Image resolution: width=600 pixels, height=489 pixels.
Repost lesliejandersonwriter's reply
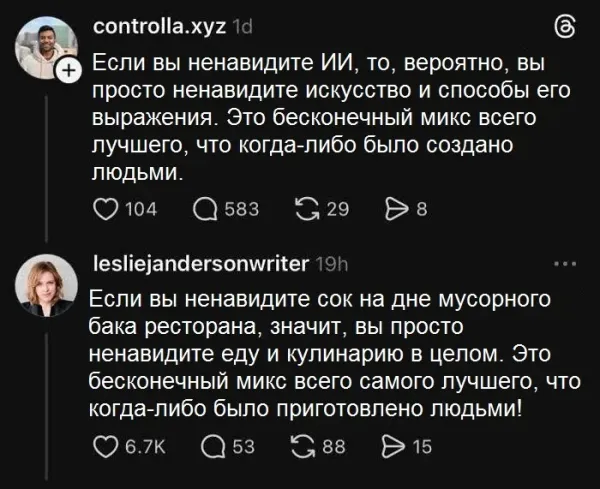307,447
